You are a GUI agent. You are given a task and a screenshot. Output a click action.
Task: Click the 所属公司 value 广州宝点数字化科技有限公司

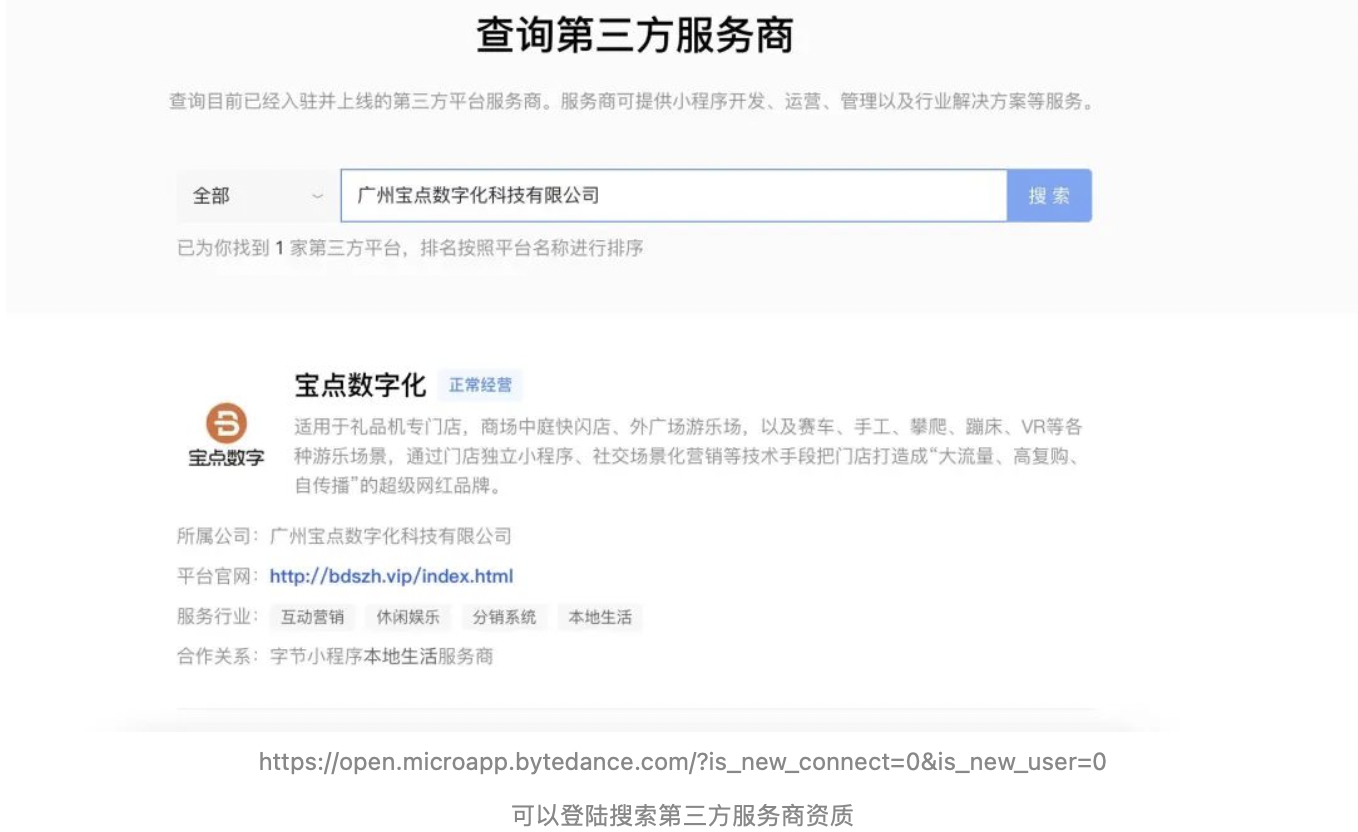click(x=391, y=536)
